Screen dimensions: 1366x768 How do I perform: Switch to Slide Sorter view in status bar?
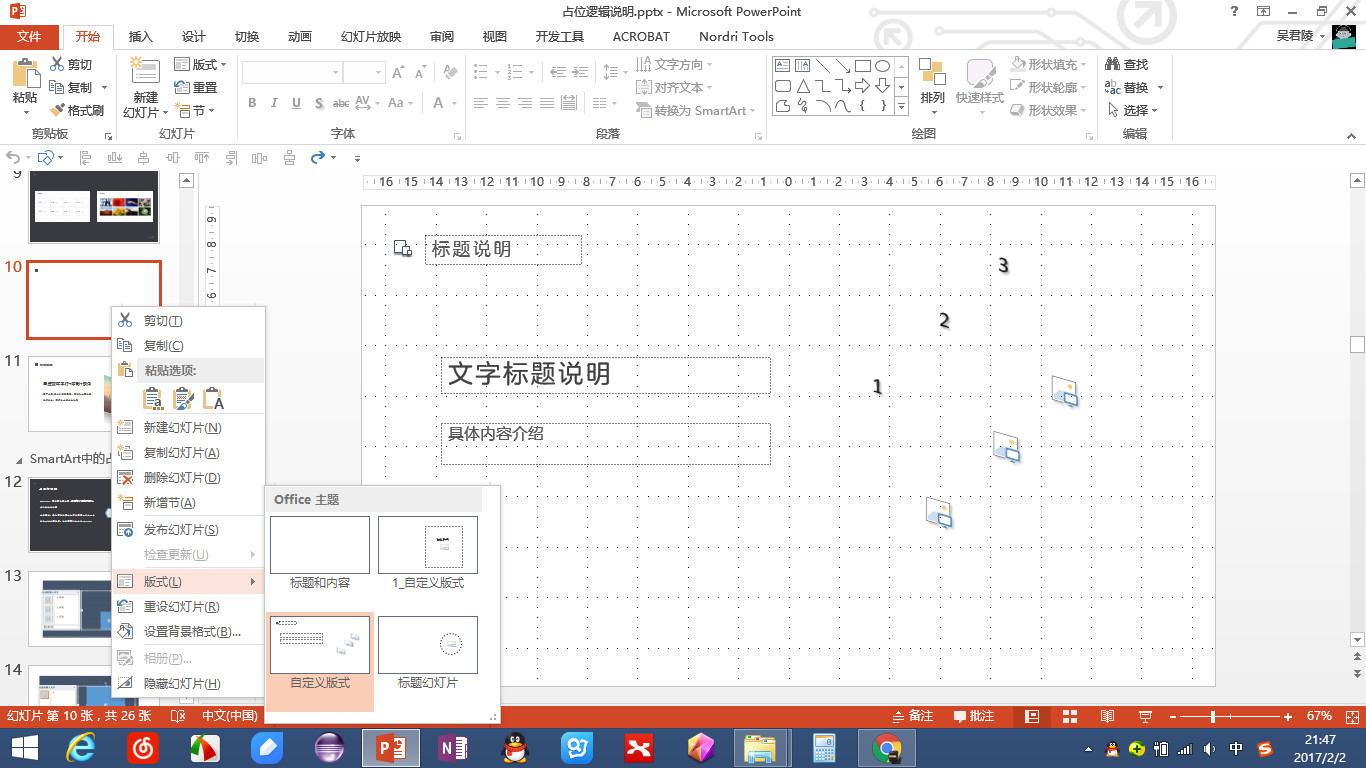pyautogui.click(x=1069, y=716)
